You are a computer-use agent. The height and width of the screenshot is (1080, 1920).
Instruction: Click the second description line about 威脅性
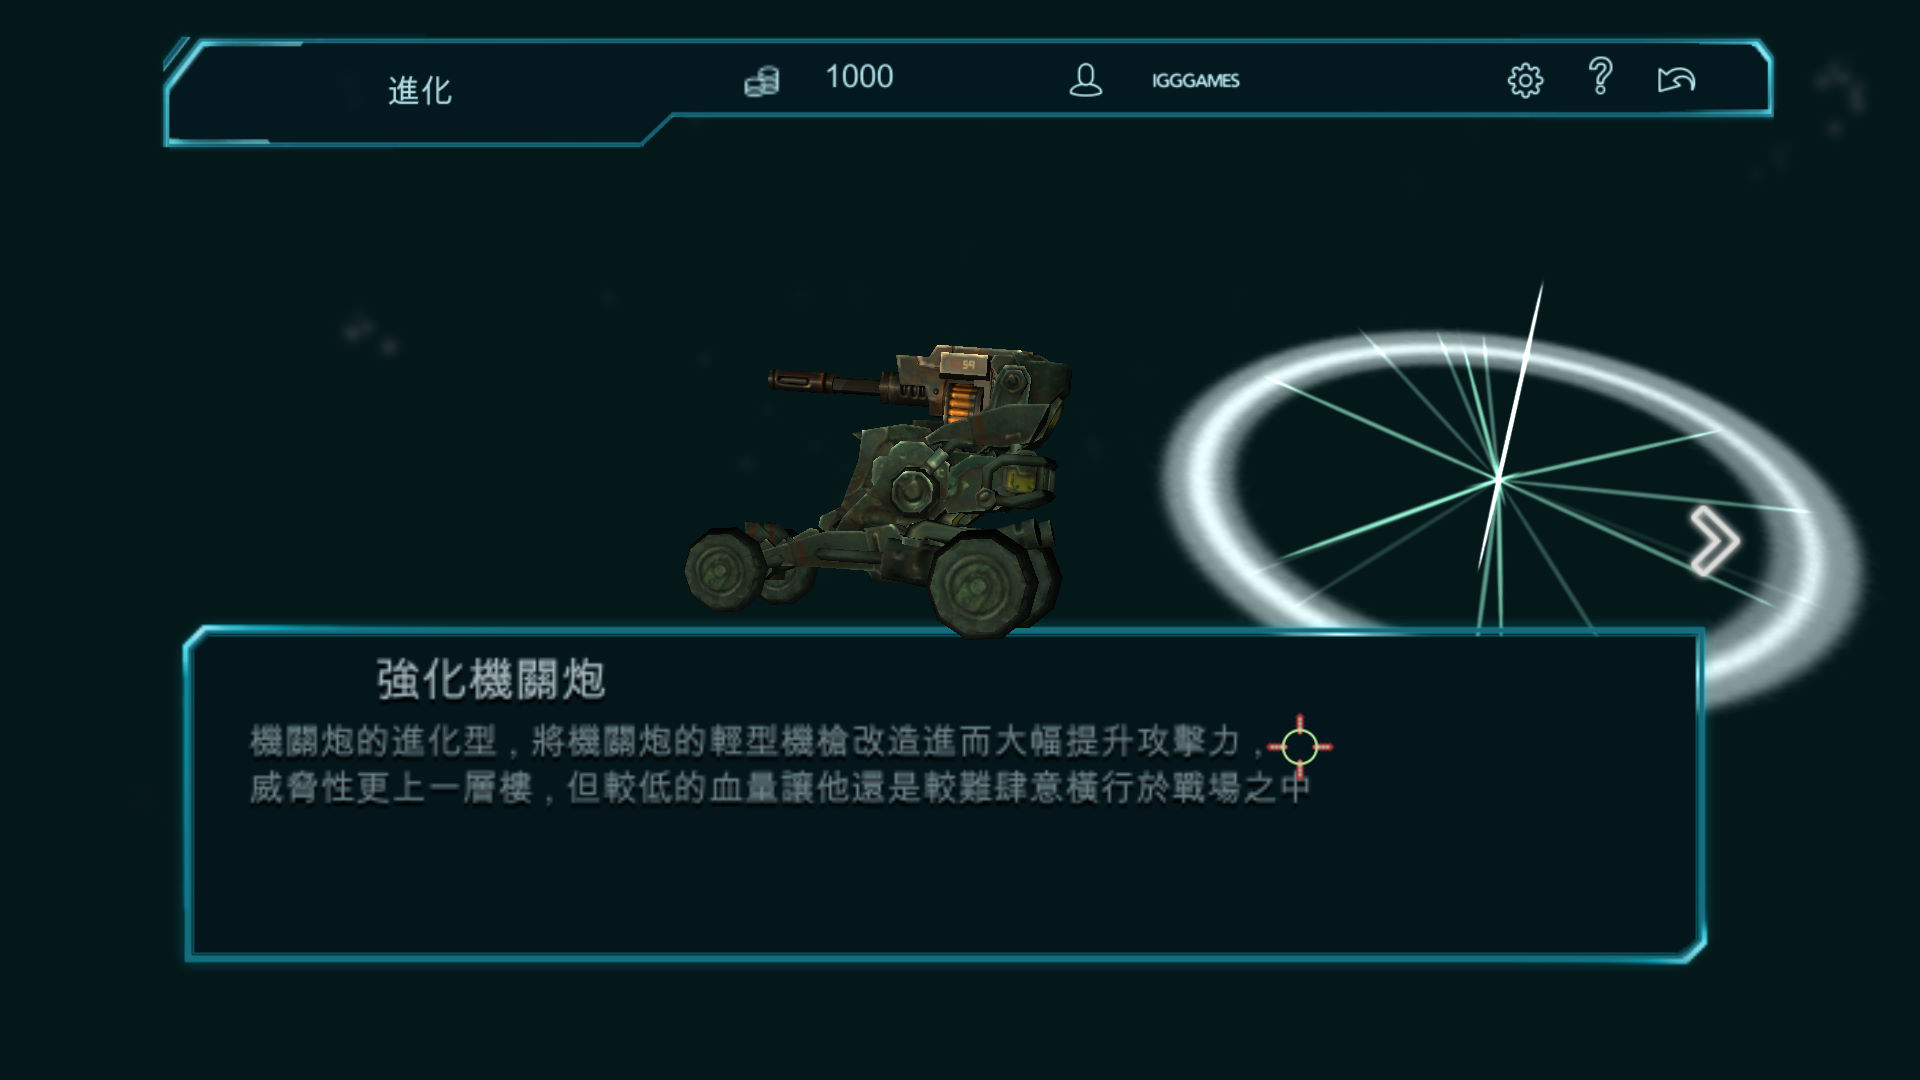tap(780, 788)
